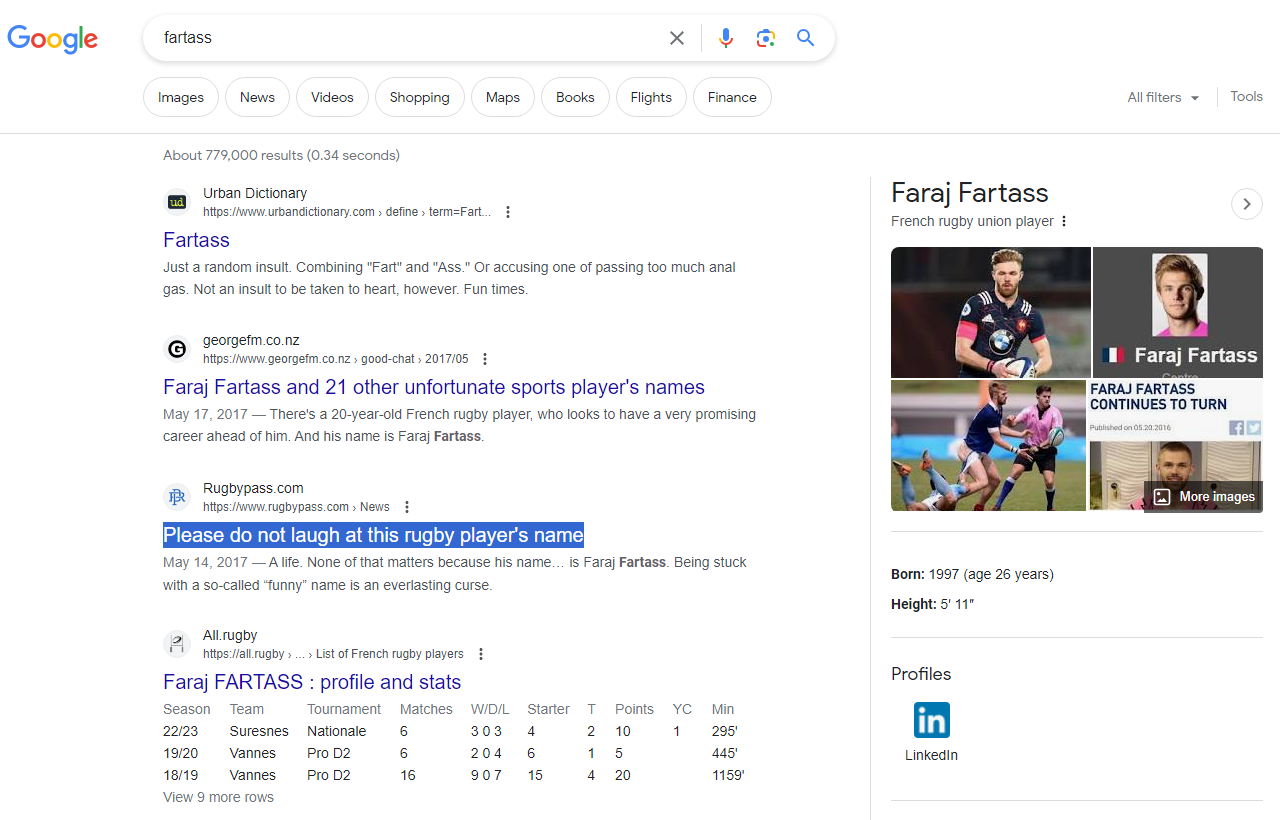
Task: Switch to the Videos filter tab
Action: pos(332,97)
